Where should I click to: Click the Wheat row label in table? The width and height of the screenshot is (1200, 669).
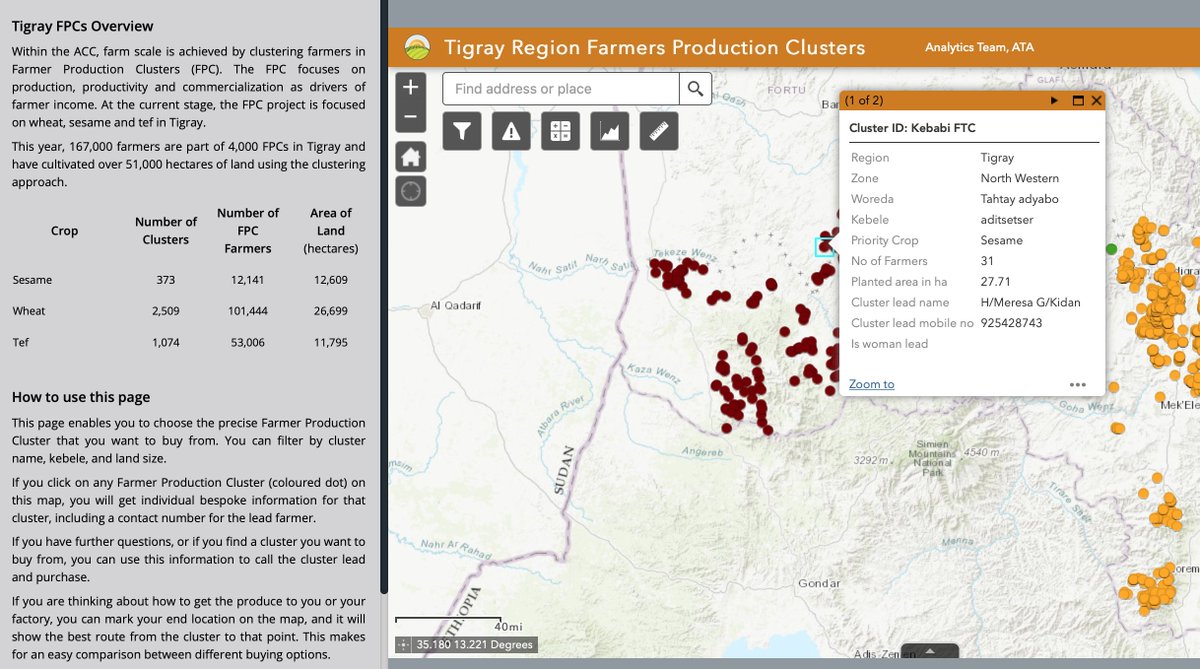click(29, 311)
